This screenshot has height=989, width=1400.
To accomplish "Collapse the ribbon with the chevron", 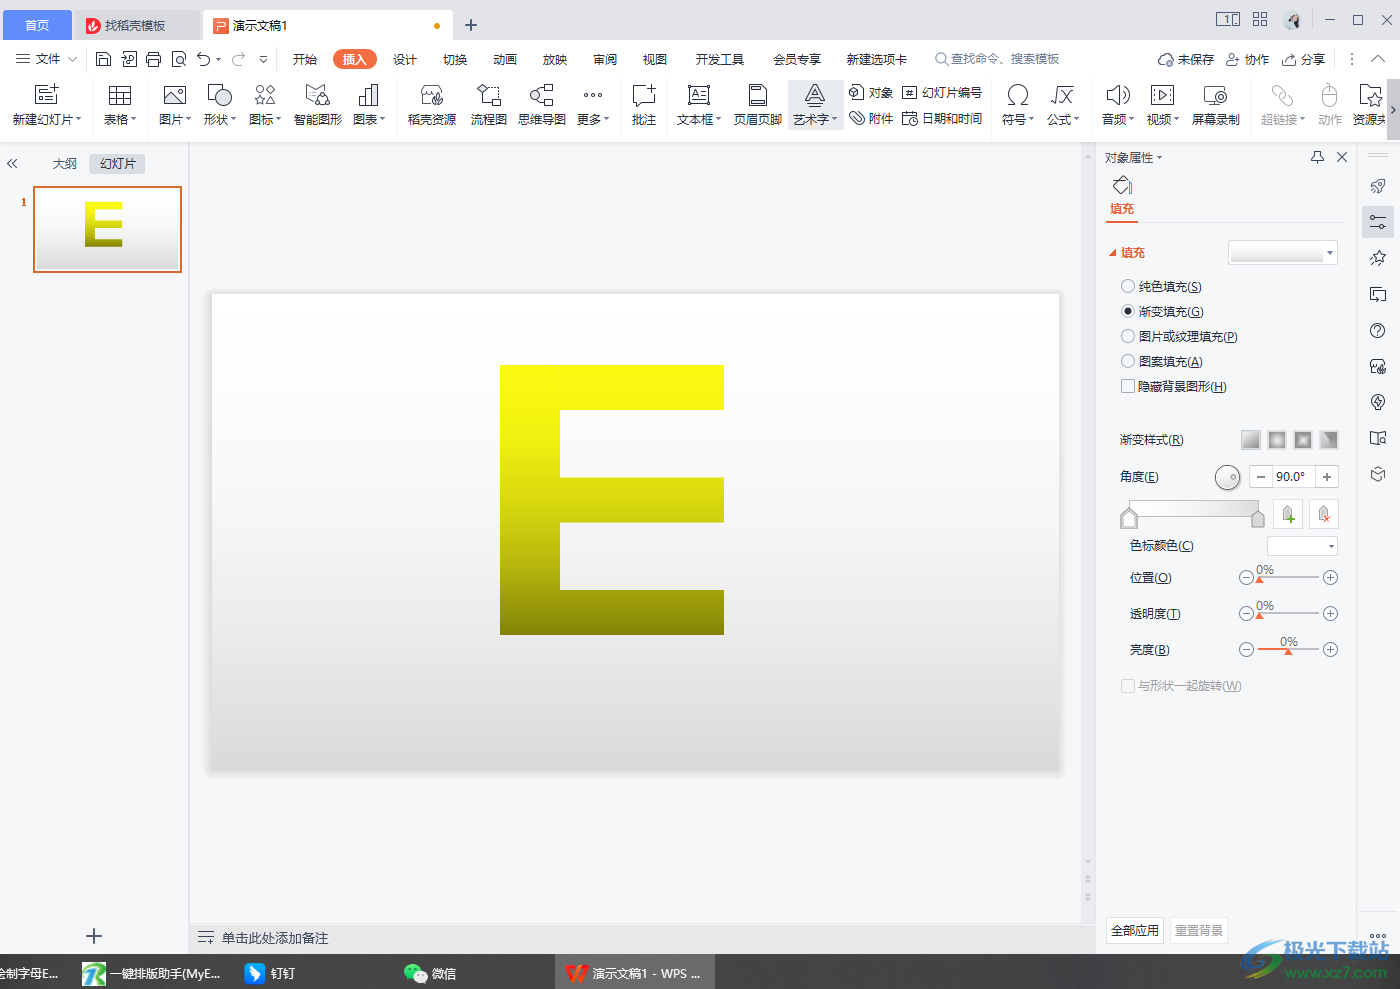I will tap(1378, 59).
